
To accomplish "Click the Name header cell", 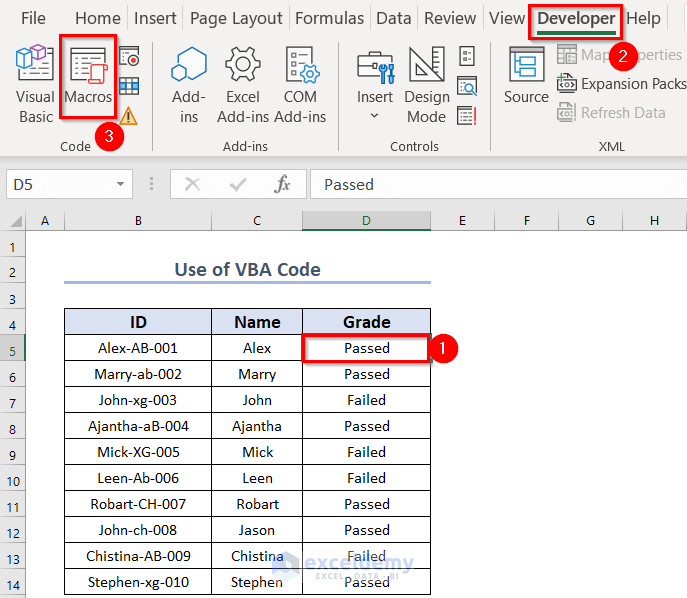I will pyautogui.click(x=257, y=322).
